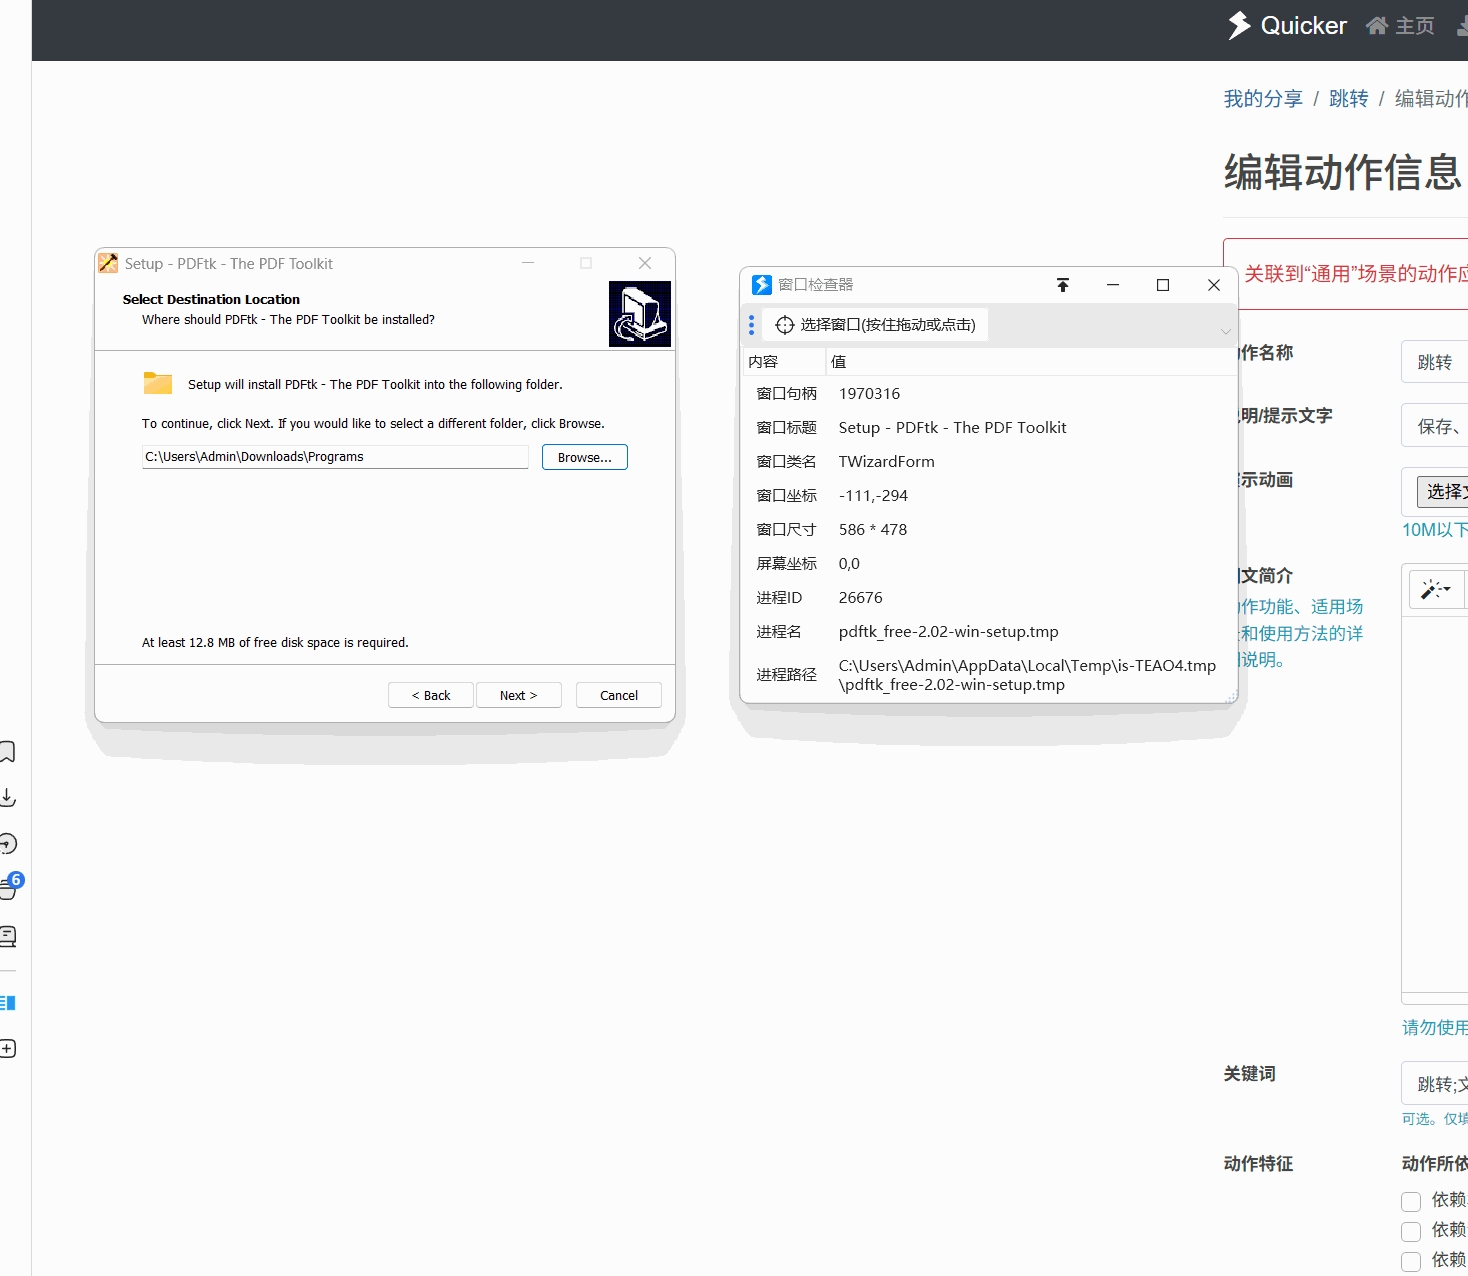Open the magic wand dropdown in the editor
Image resolution: width=1468 pixels, height=1276 pixels.
tap(1437, 590)
